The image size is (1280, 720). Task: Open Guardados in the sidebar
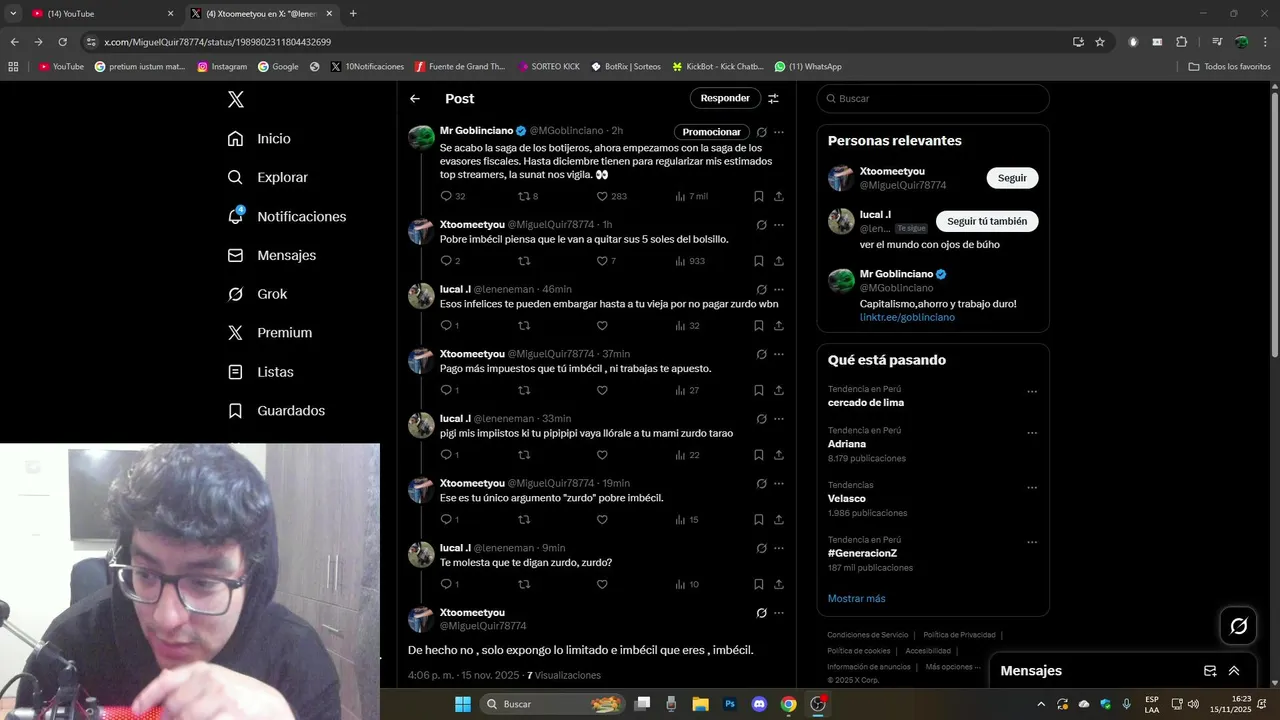(276, 411)
